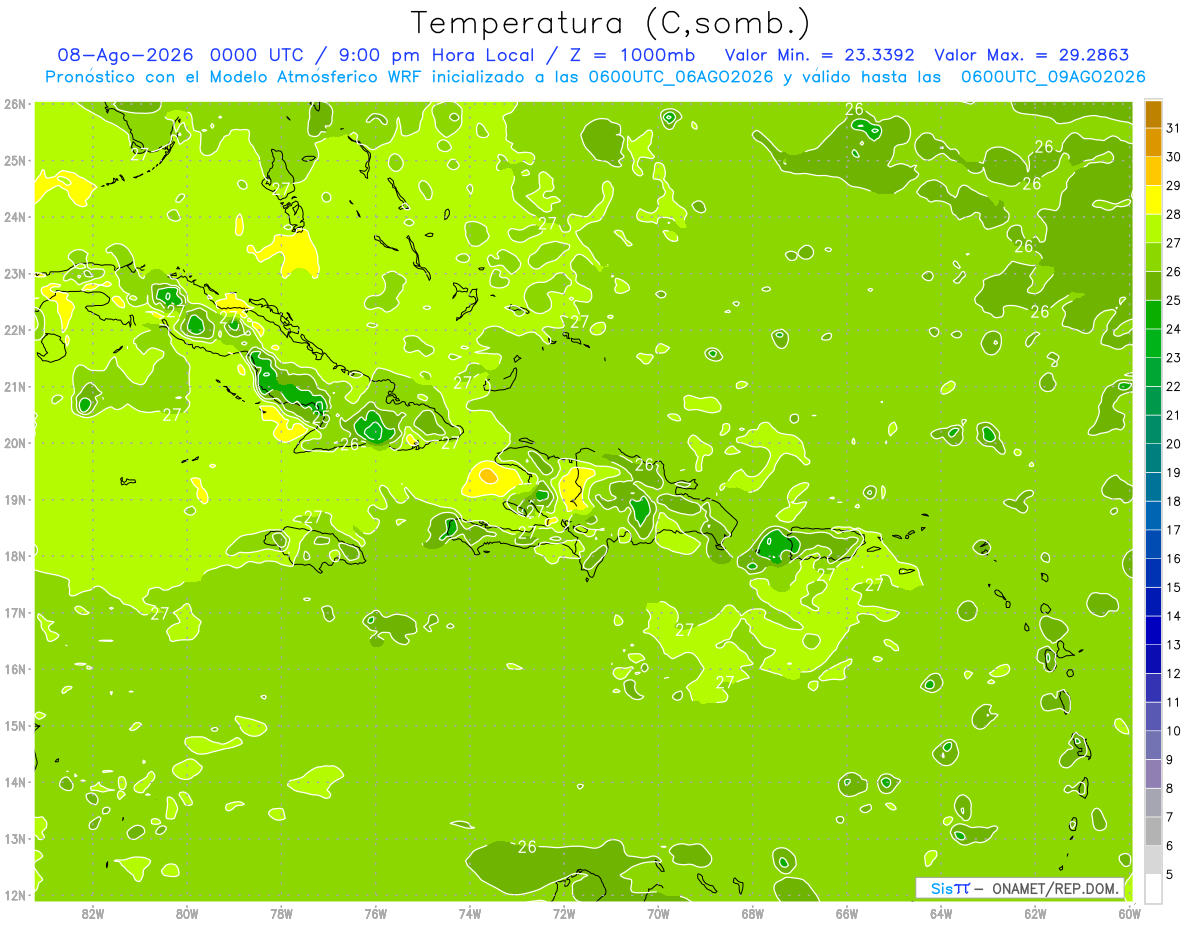
Task: Click the "66W" longitude axis label
Action: pyautogui.click(x=847, y=912)
